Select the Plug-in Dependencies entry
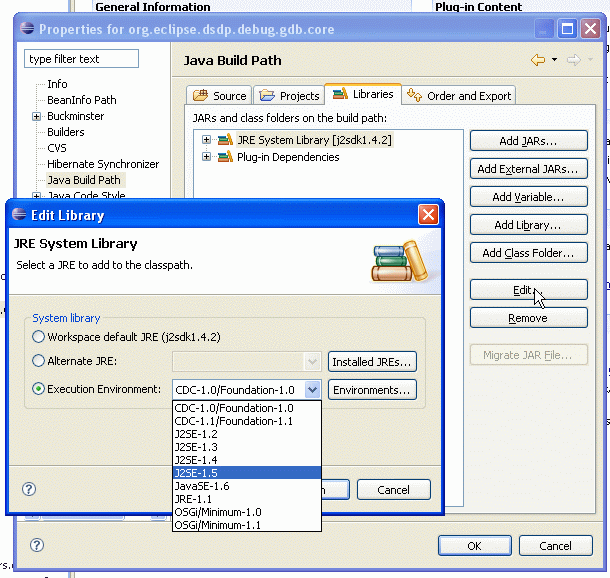 [288, 157]
